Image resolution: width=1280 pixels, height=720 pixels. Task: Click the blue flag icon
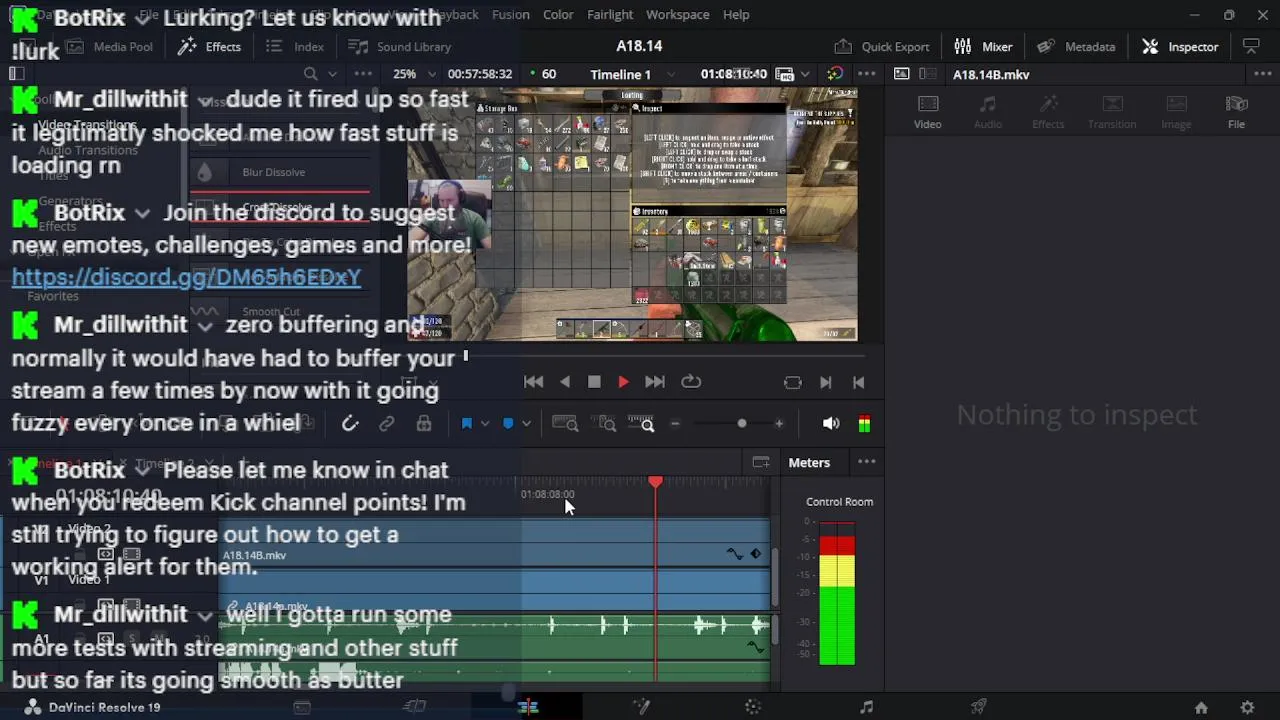pos(466,424)
